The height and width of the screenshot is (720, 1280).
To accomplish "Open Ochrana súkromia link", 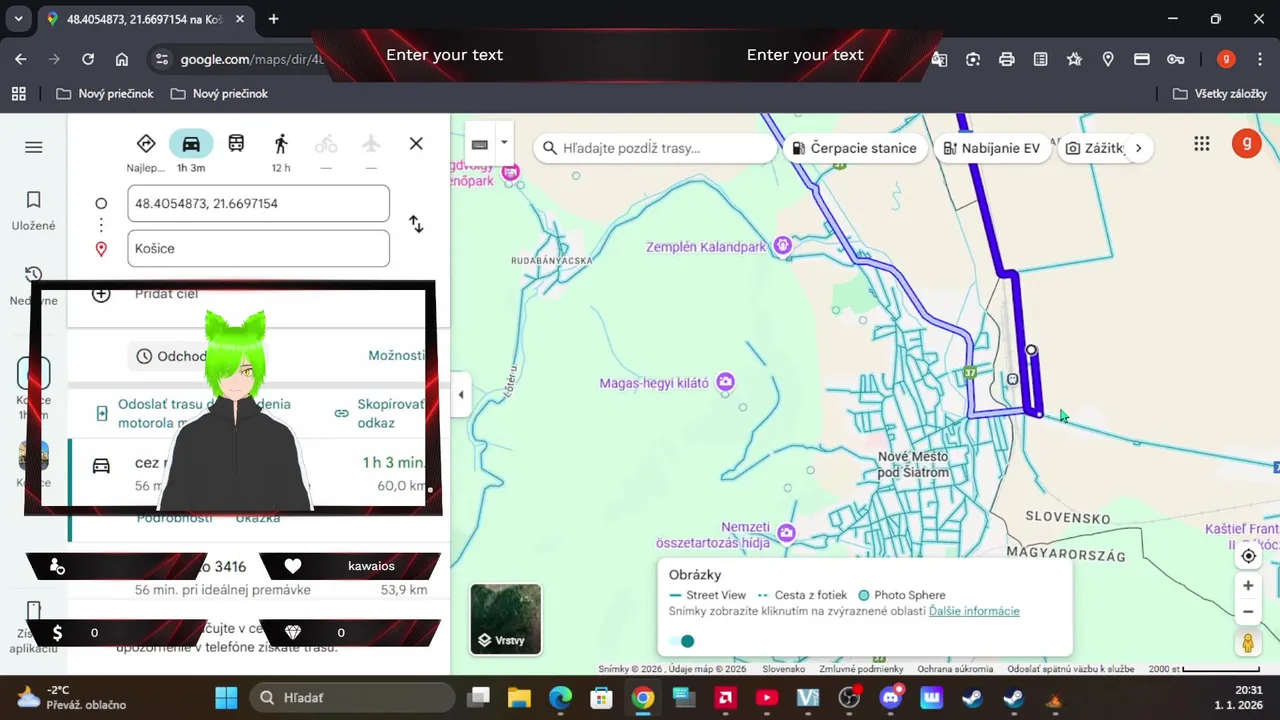I will point(955,669).
